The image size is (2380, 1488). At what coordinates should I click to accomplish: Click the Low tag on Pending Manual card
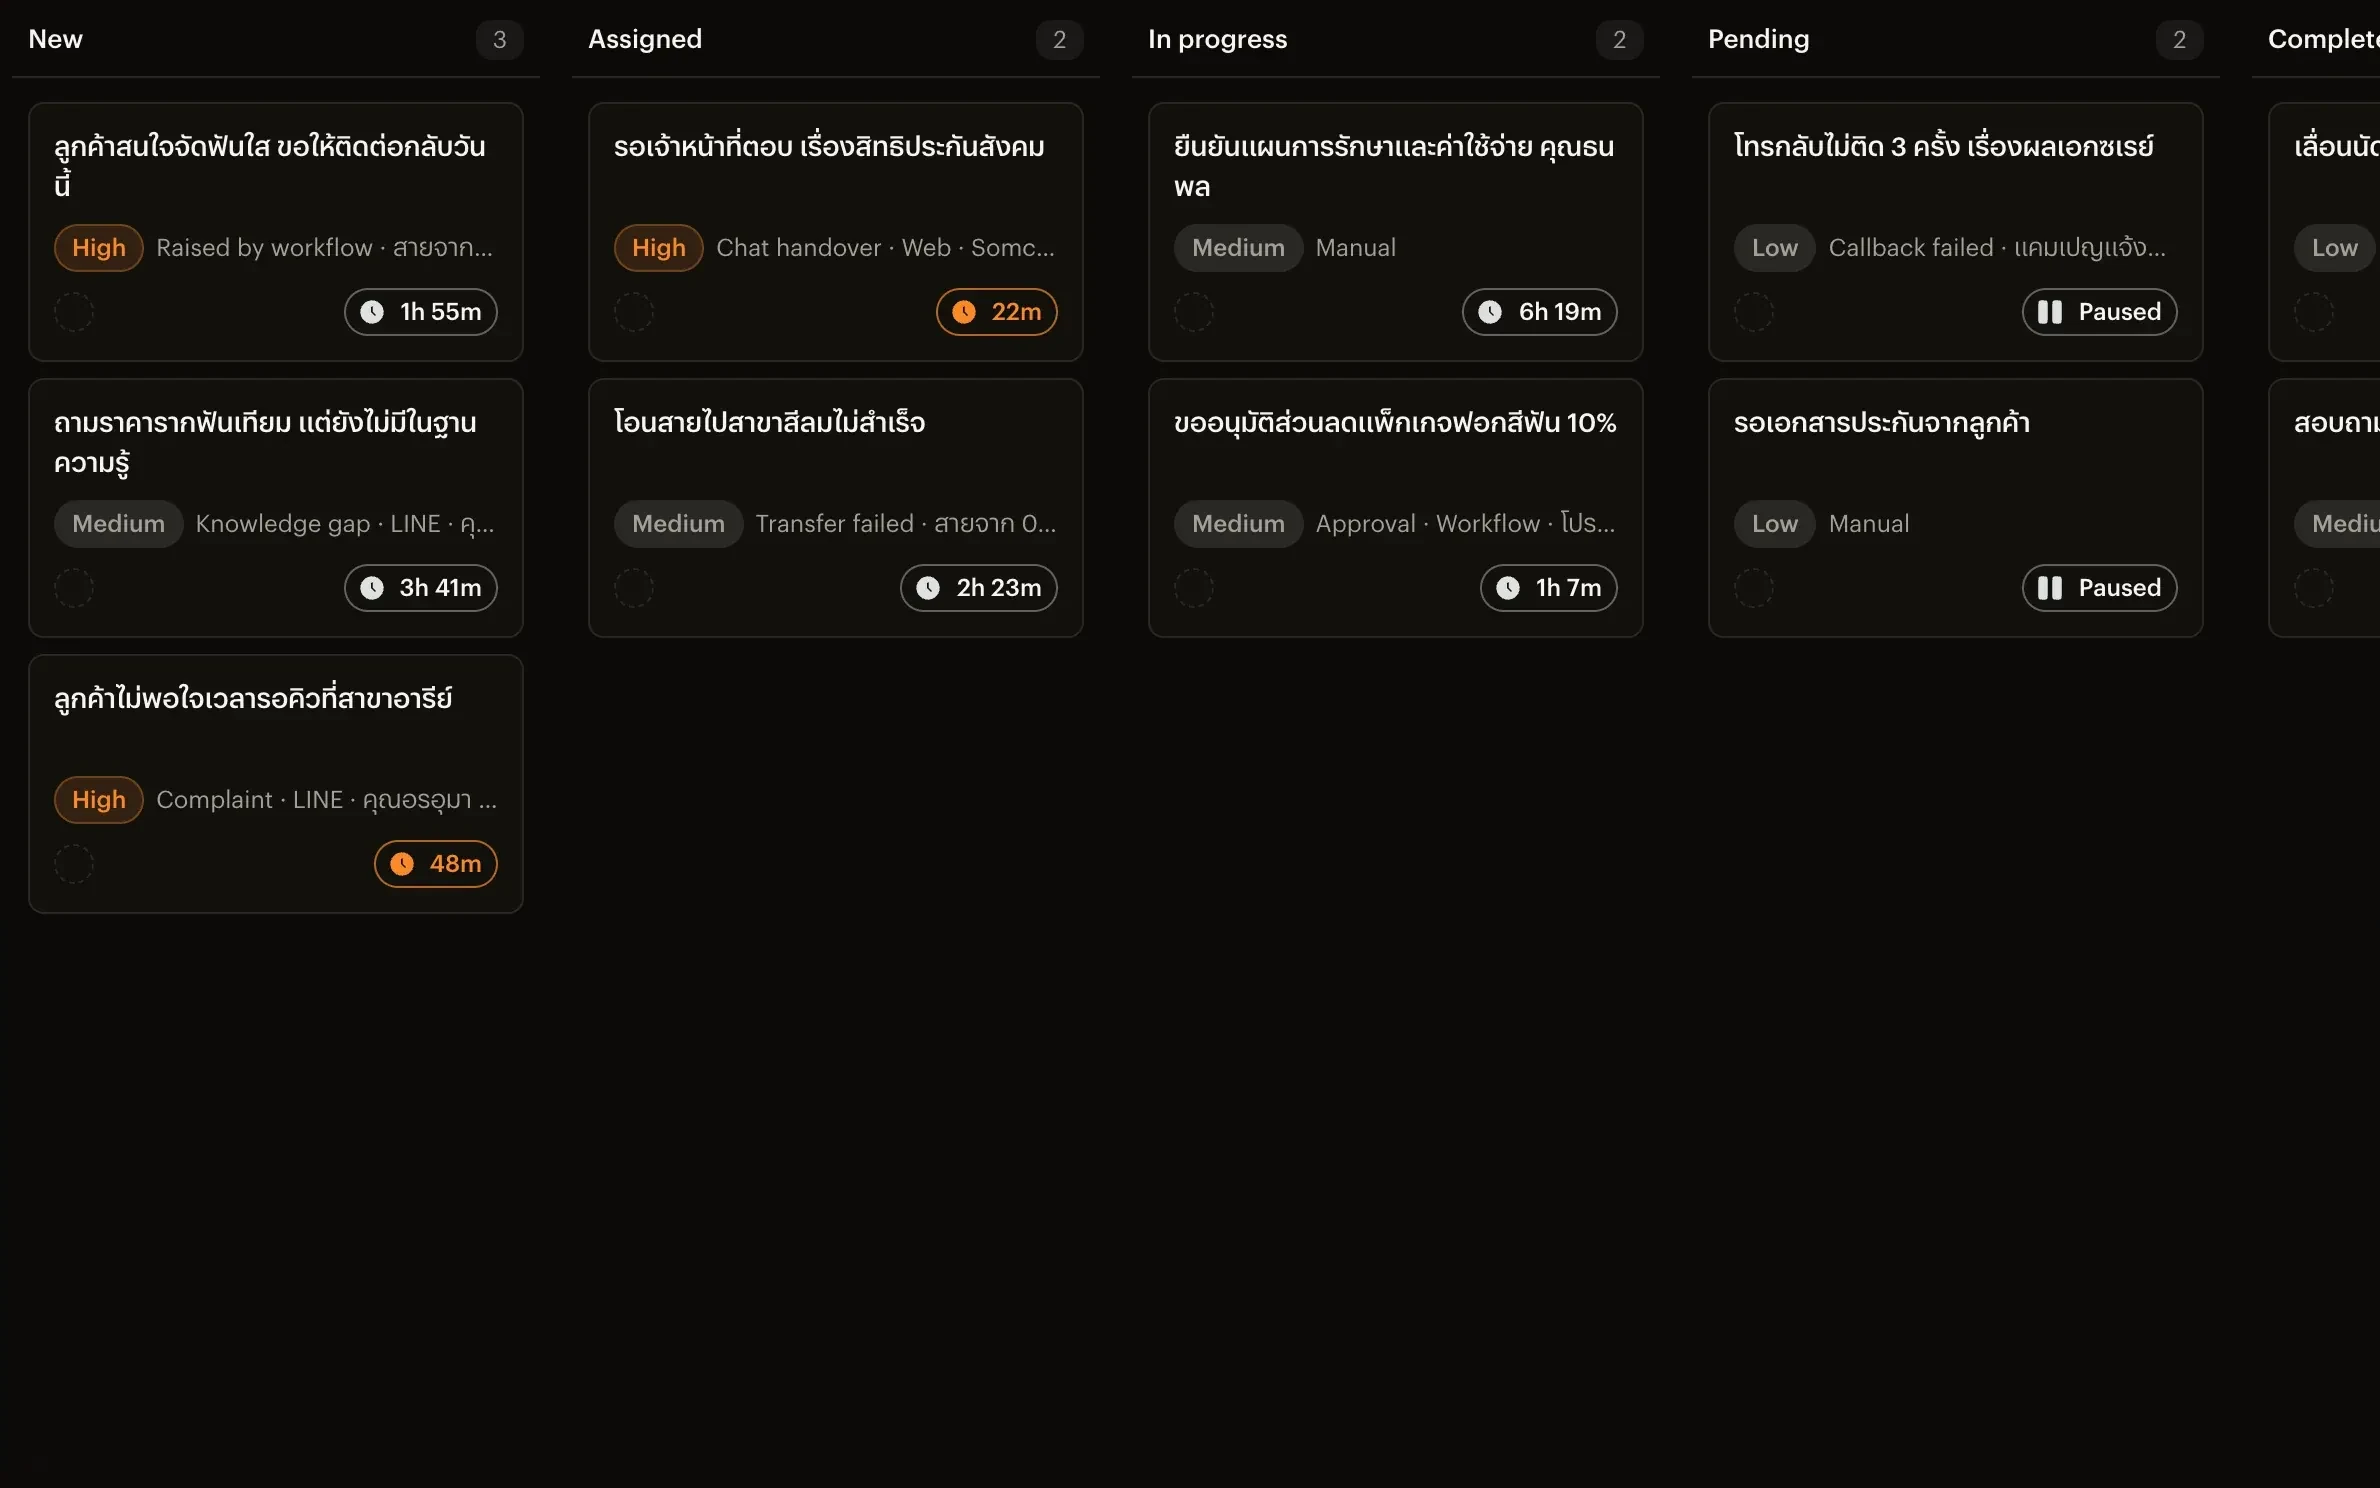1775,524
